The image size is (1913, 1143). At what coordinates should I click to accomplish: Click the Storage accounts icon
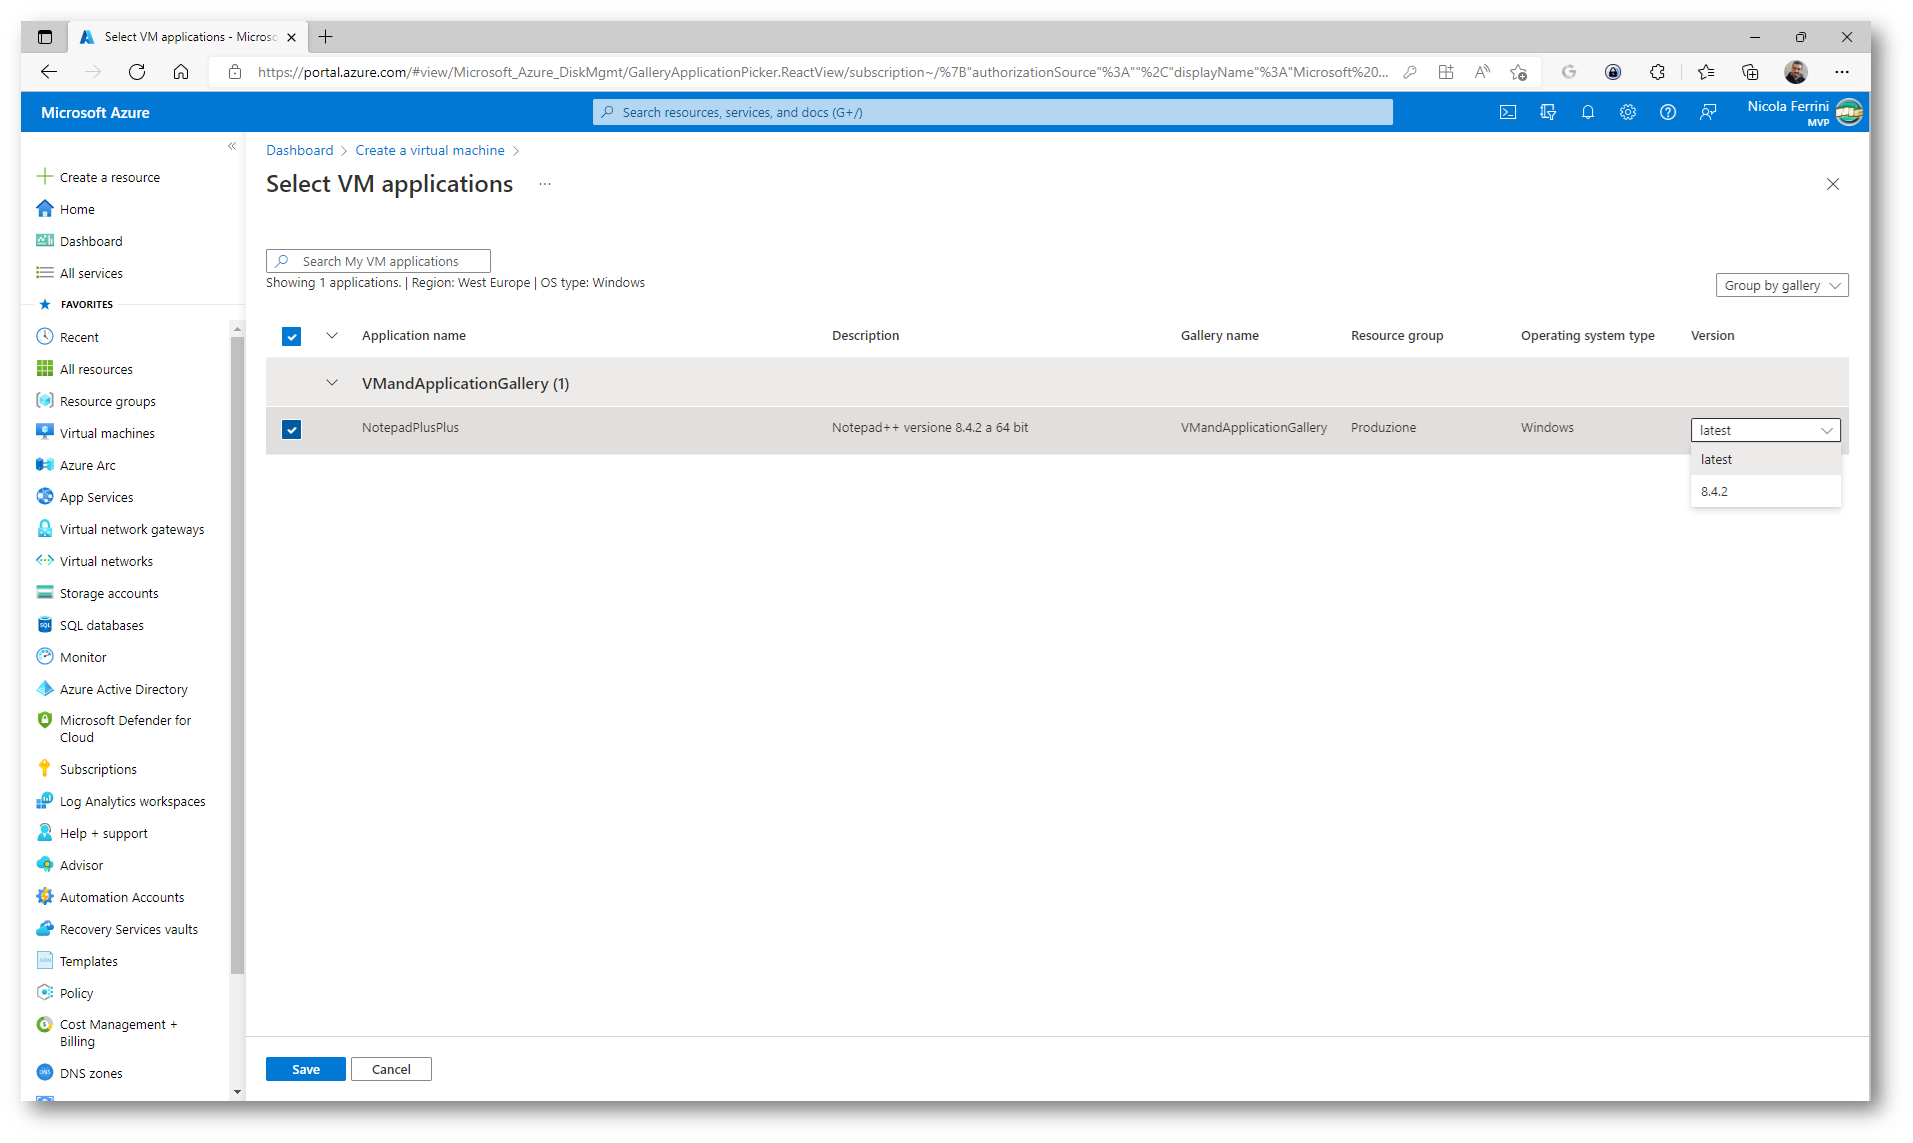[x=45, y=592]
